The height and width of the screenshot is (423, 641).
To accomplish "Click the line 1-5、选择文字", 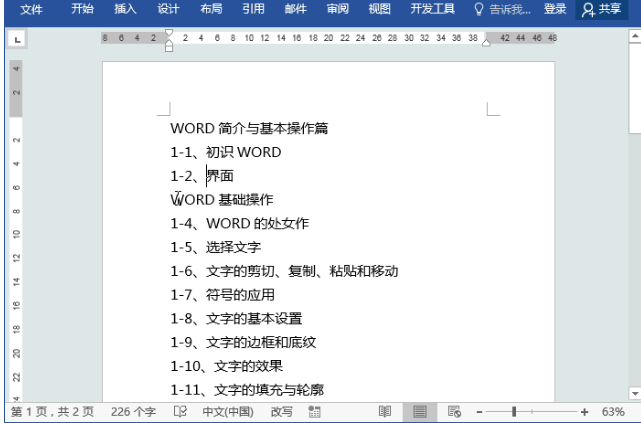I will click(215, 247).
